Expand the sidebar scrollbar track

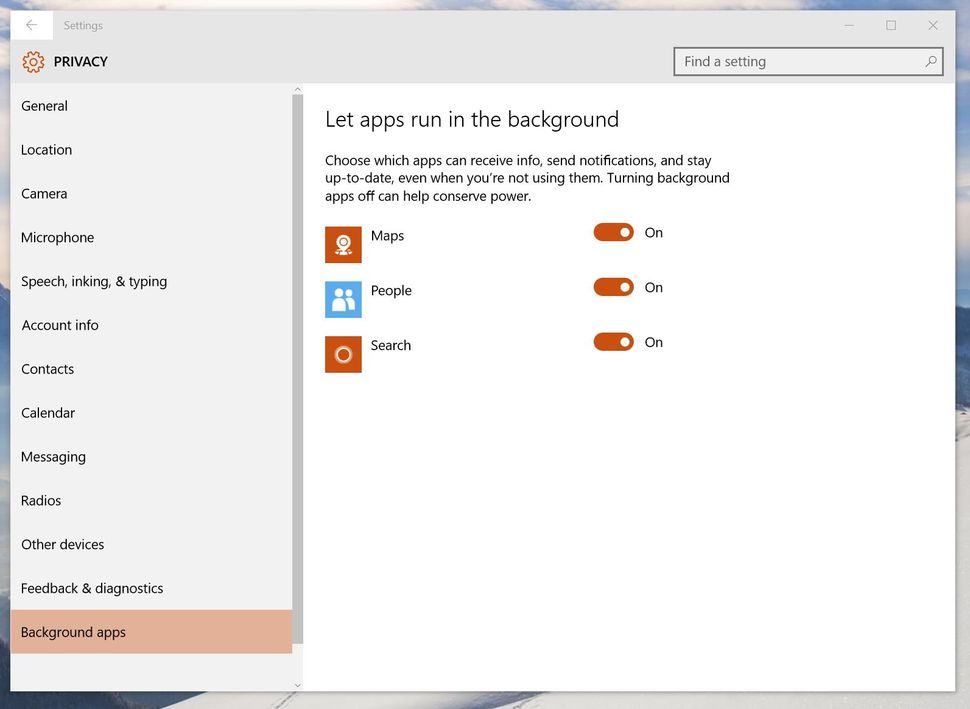tap(297, 400)
